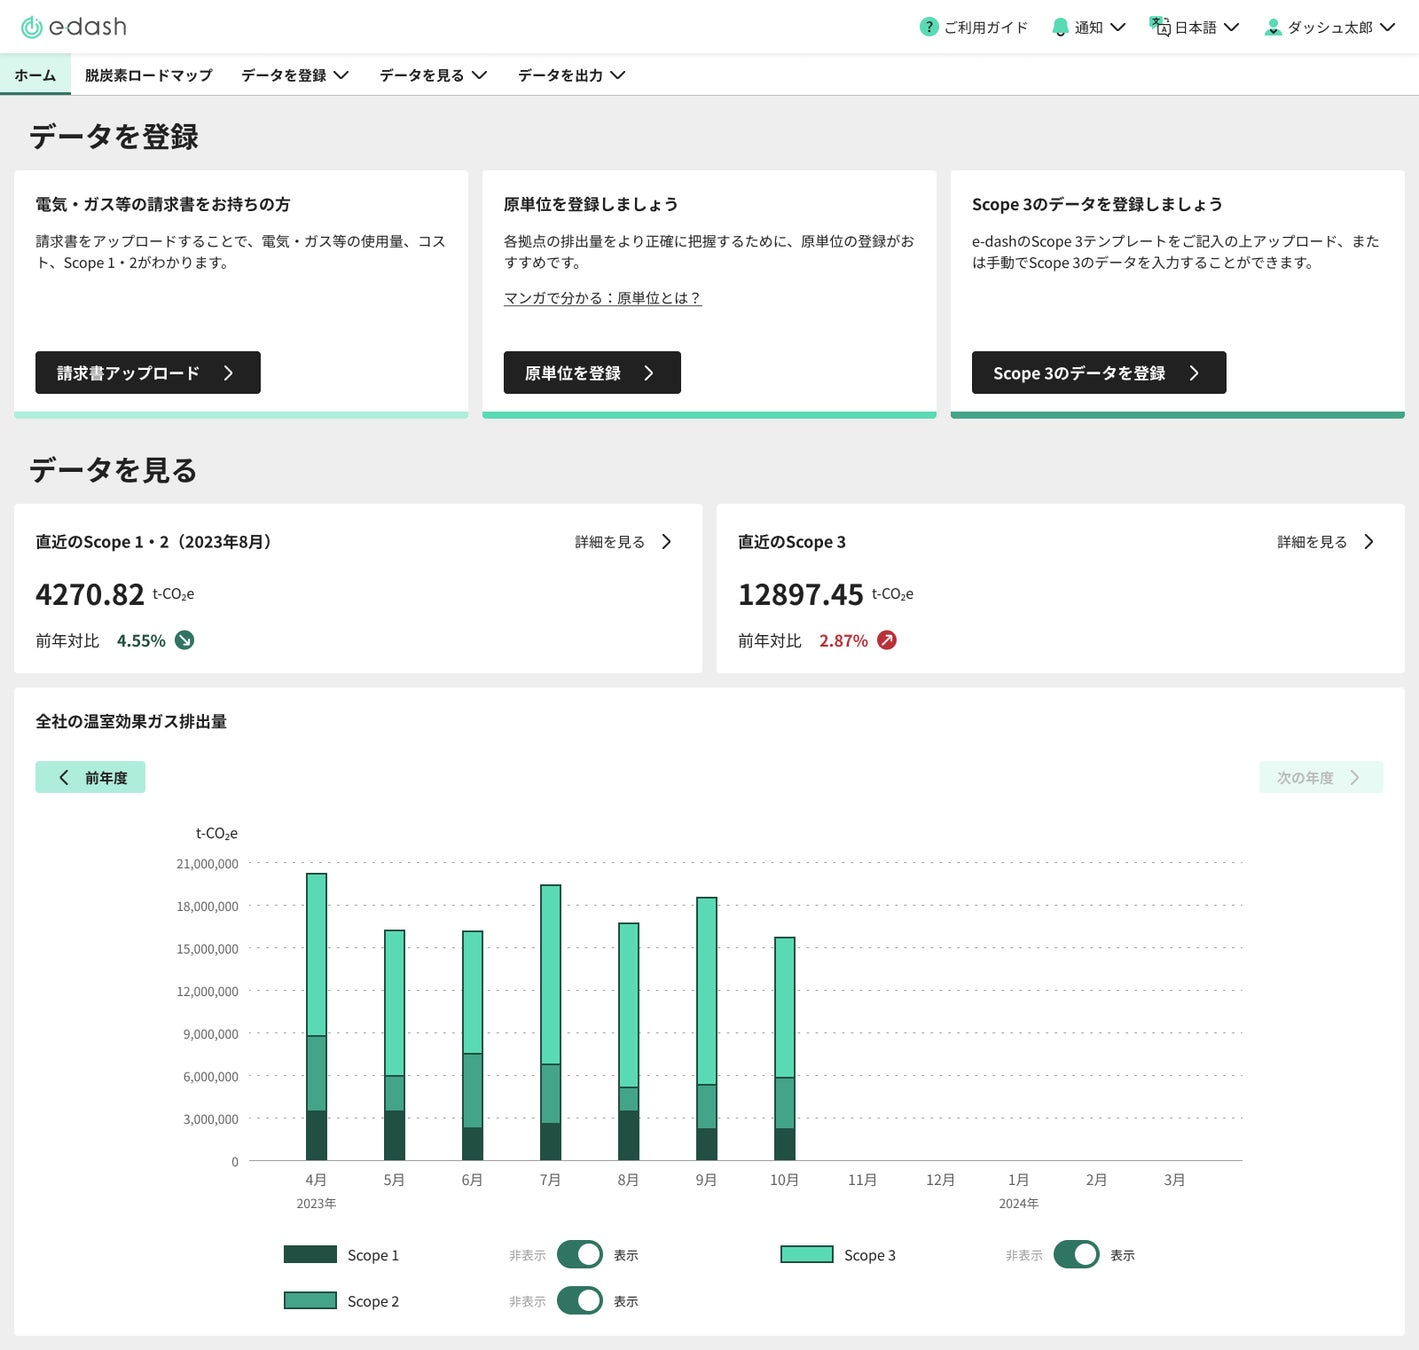The width and height of the screenshot is (1419, 1350).
Task: Expand the 通知 dropdown
Action: pos(1089,27)
